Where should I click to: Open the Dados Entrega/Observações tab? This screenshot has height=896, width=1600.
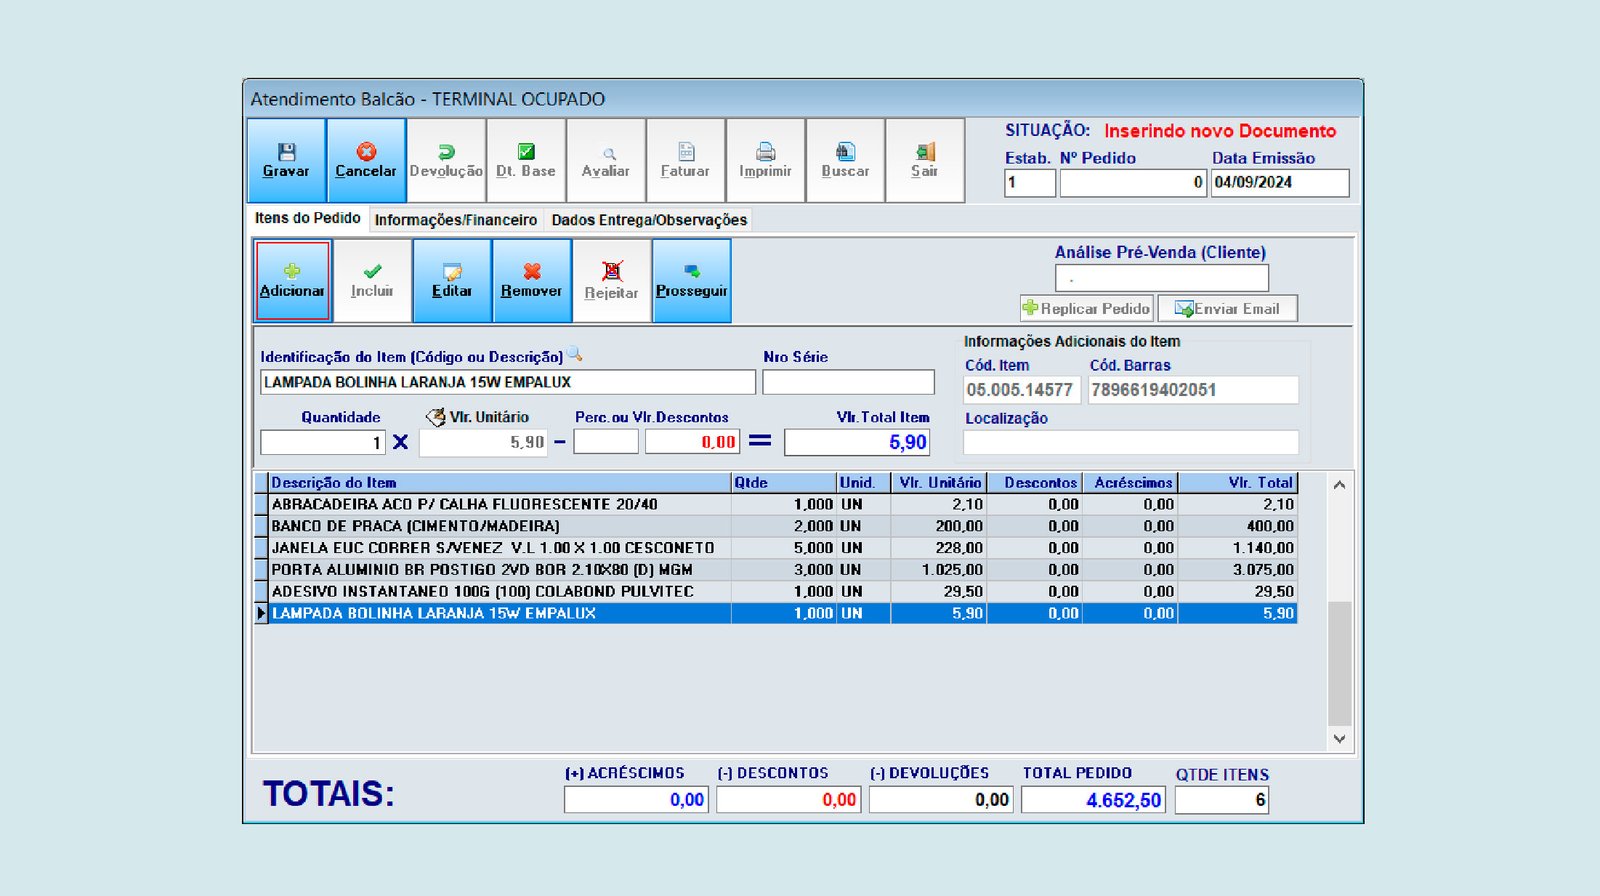649,220
